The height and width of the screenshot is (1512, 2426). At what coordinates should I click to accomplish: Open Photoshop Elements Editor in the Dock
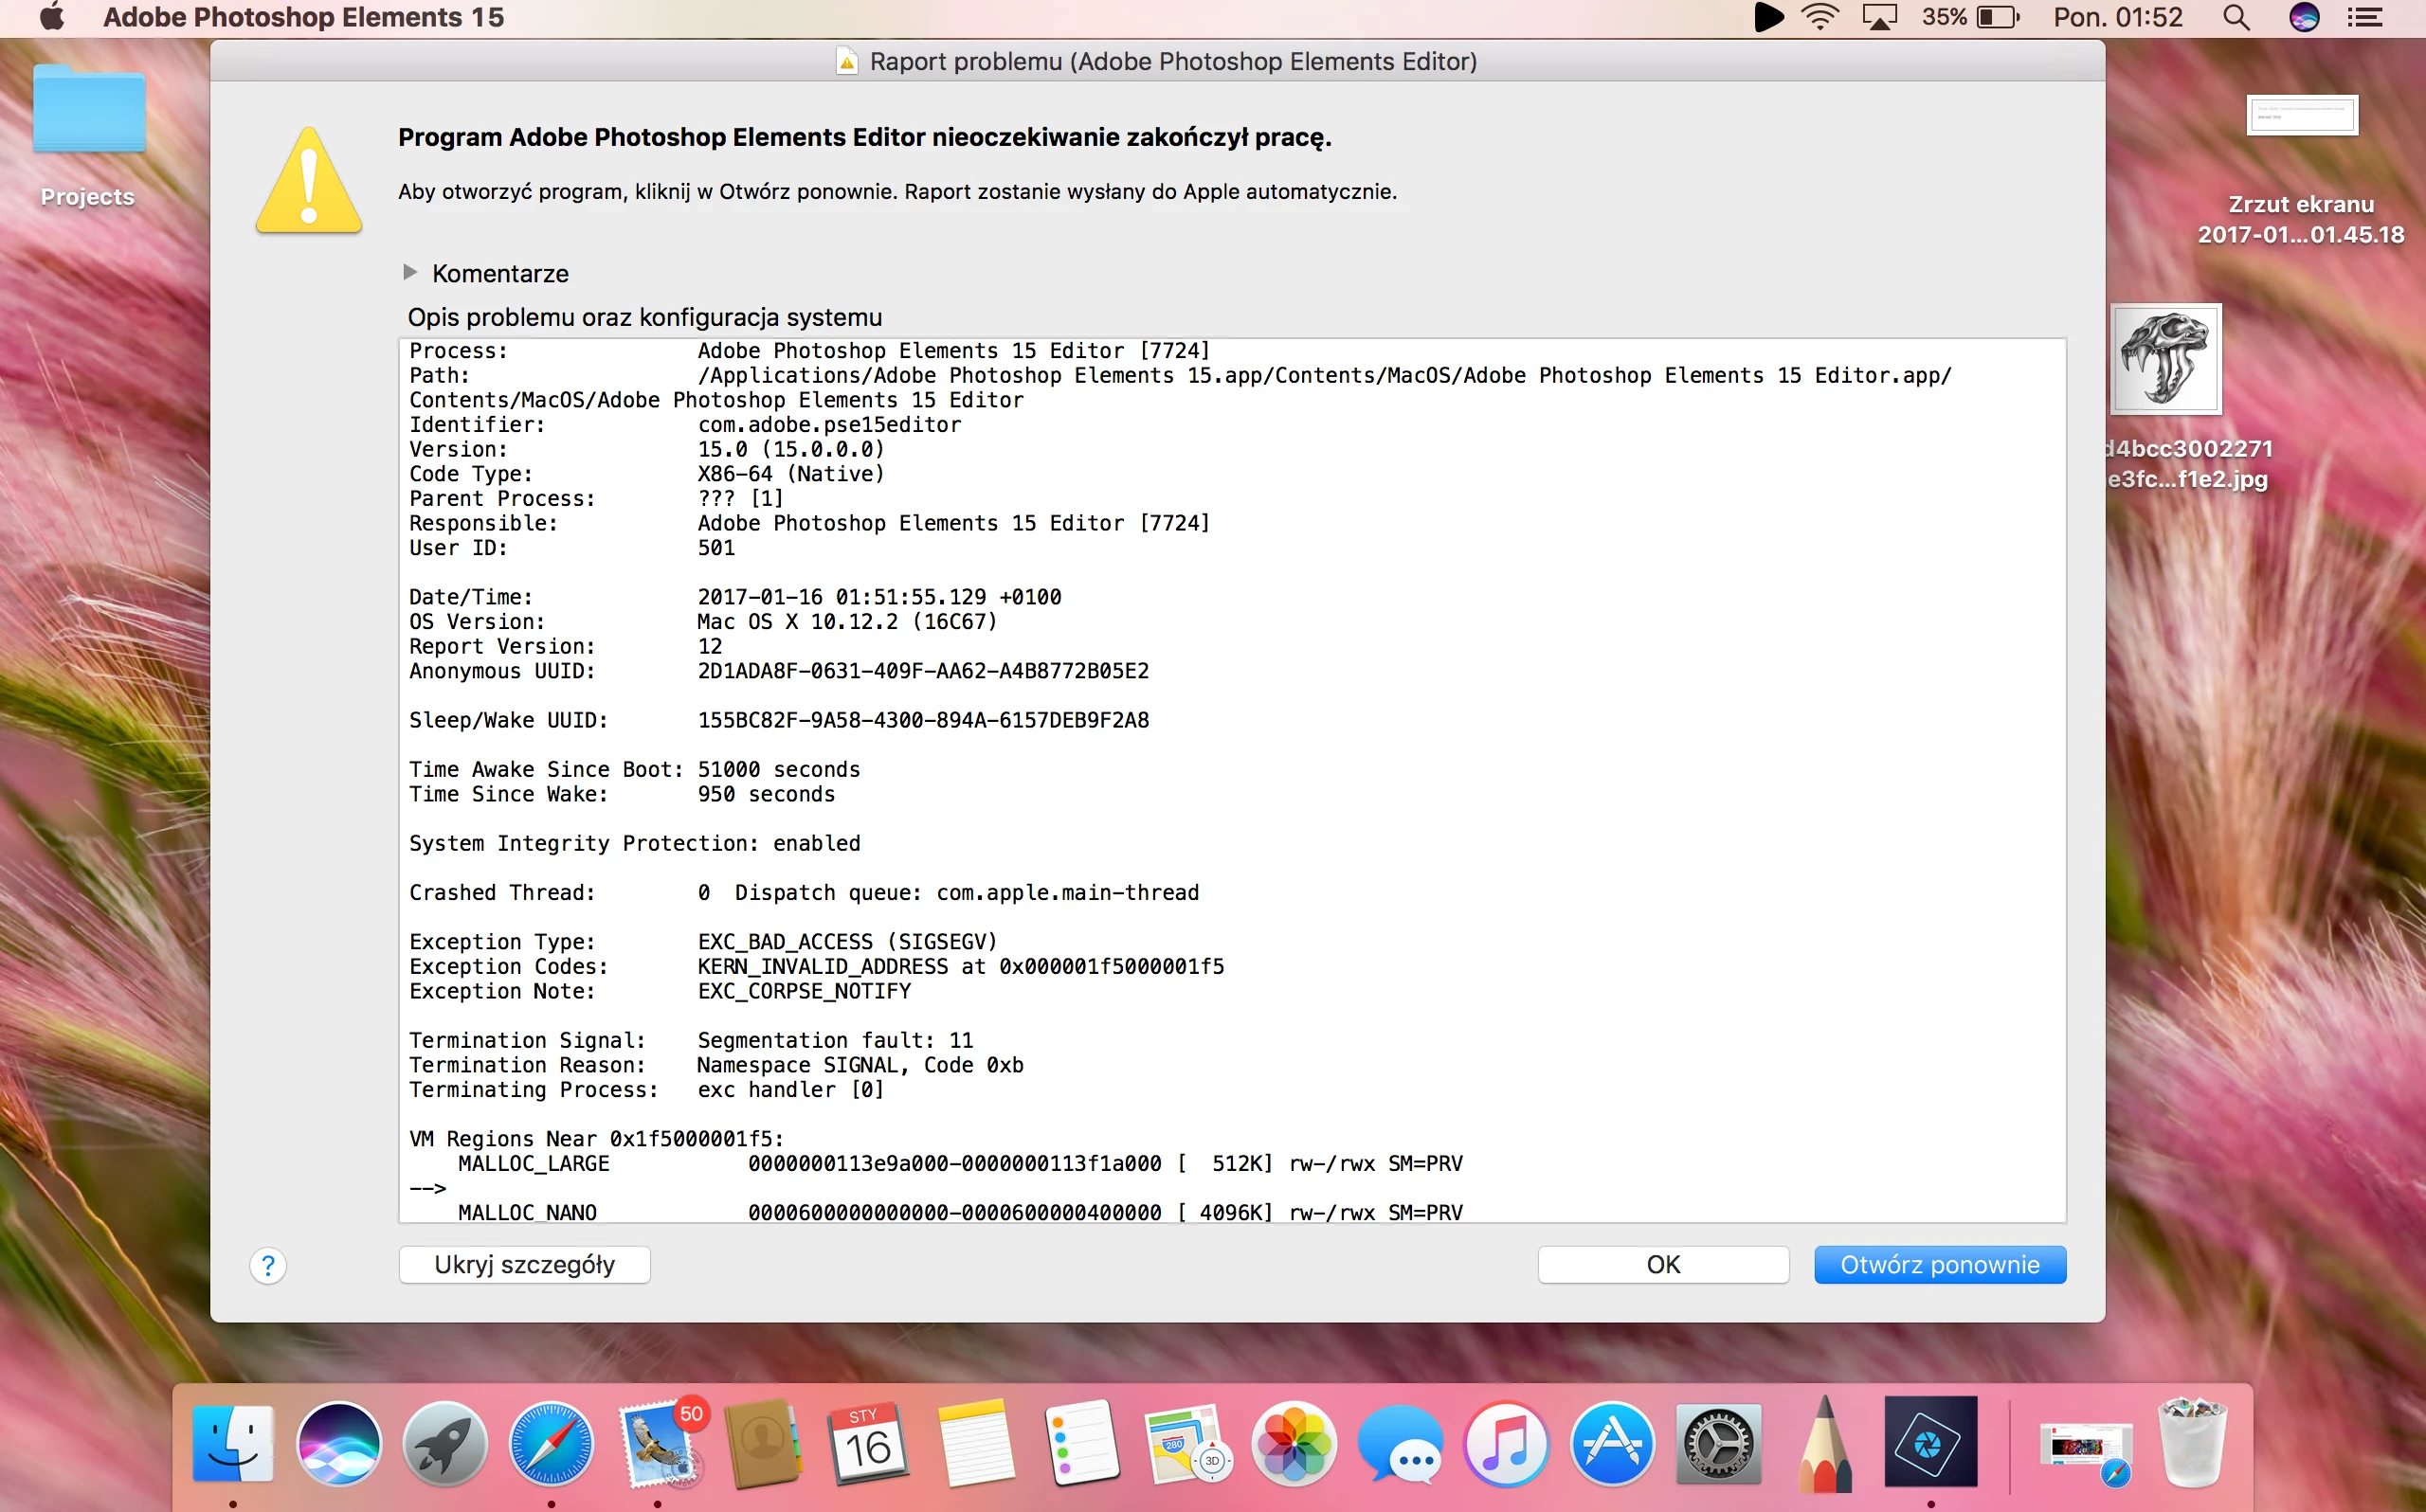click(x=1930, y=1444)
